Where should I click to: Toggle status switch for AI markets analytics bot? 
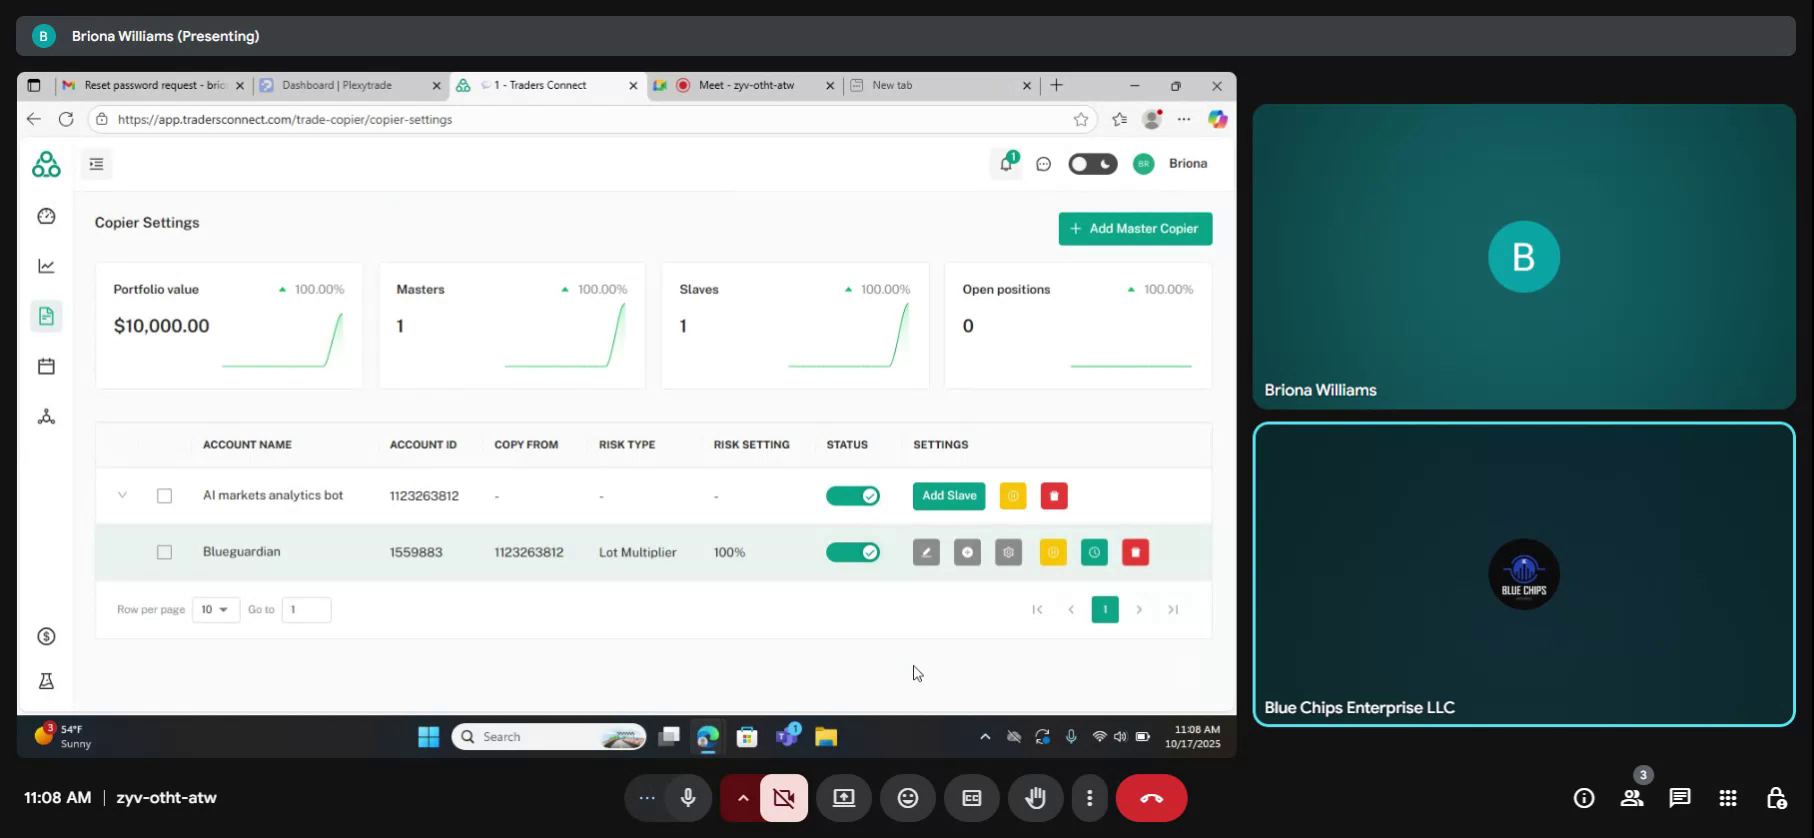853,496
